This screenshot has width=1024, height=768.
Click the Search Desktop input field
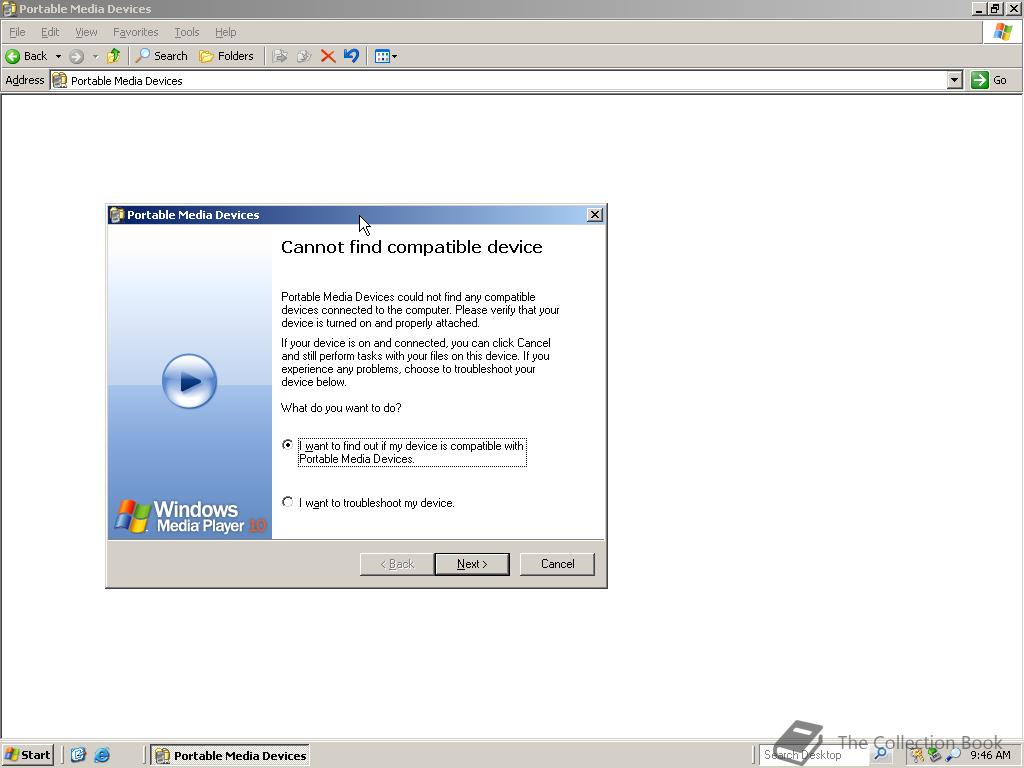(814, 755)
